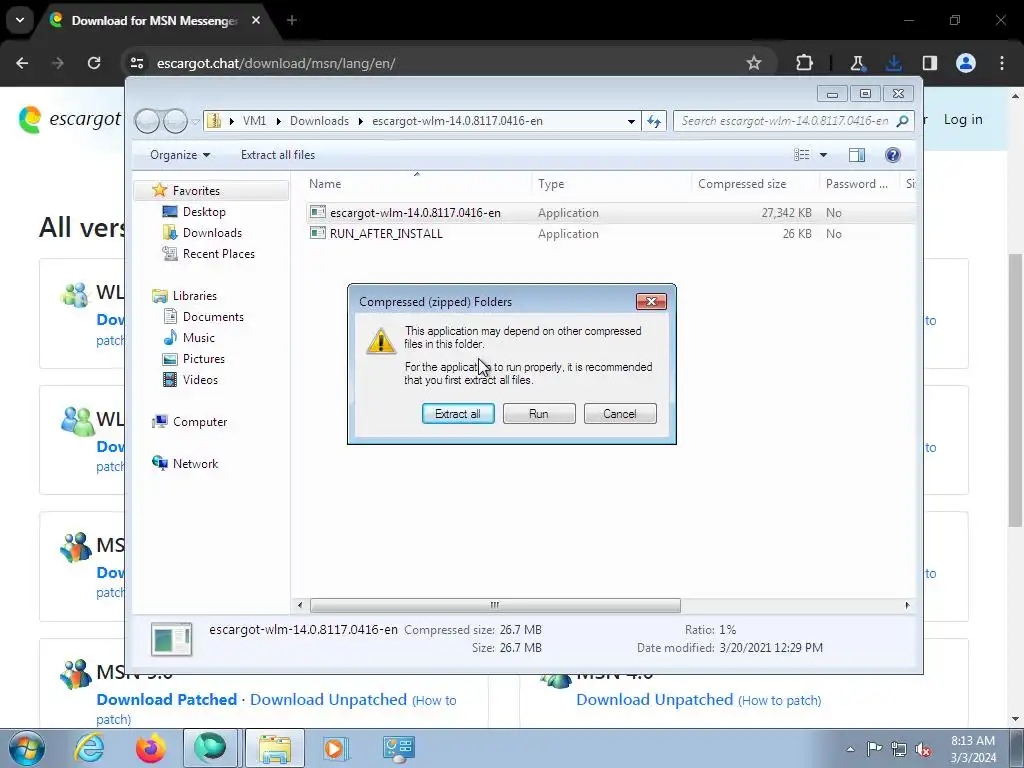Open Chrome profile avatar

click(x=966, y=63)
